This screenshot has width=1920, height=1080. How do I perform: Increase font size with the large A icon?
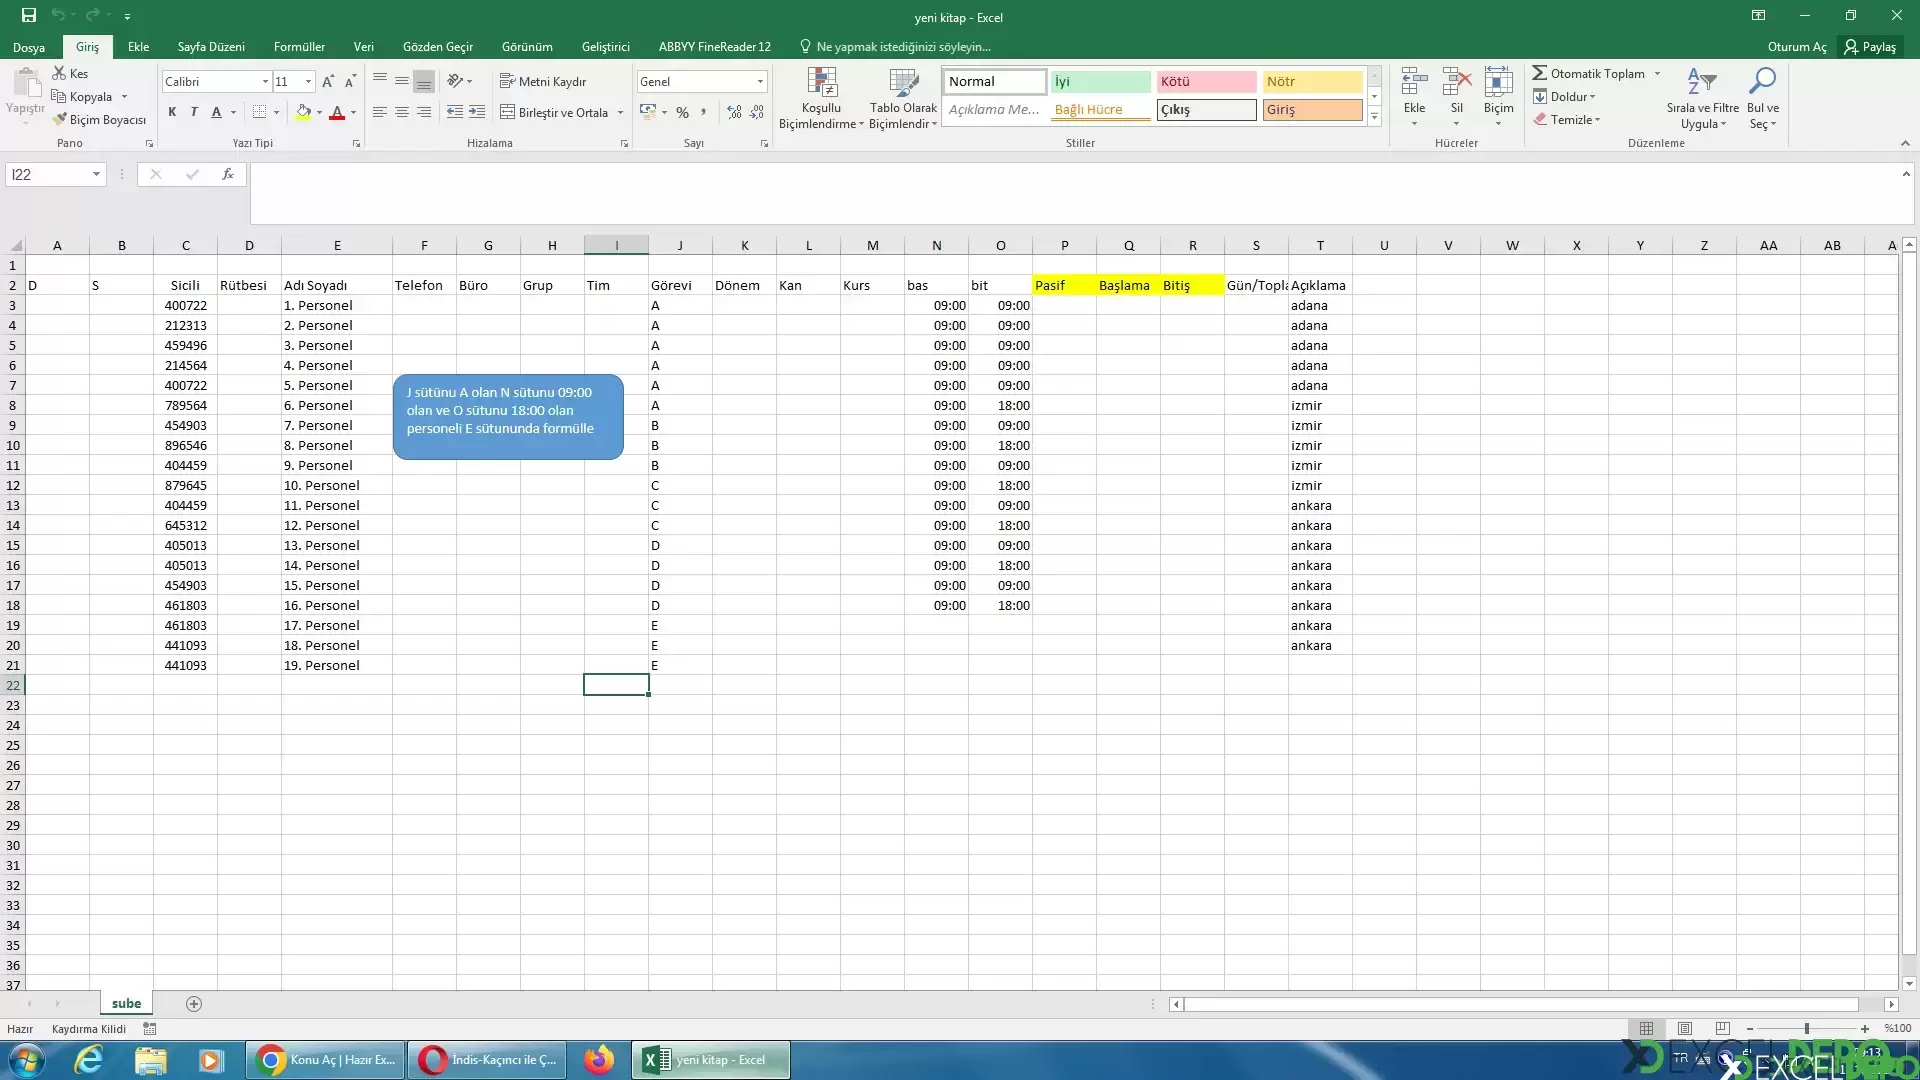[x=328, y=81]
